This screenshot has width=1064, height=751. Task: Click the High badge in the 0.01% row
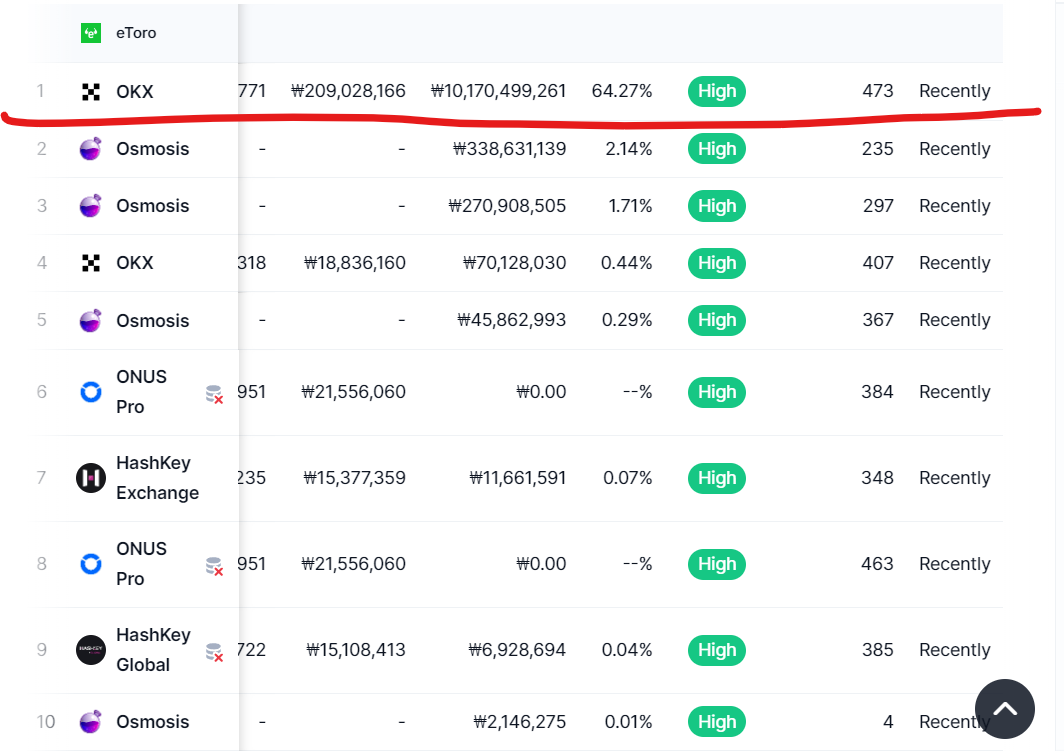click(717, 722)
